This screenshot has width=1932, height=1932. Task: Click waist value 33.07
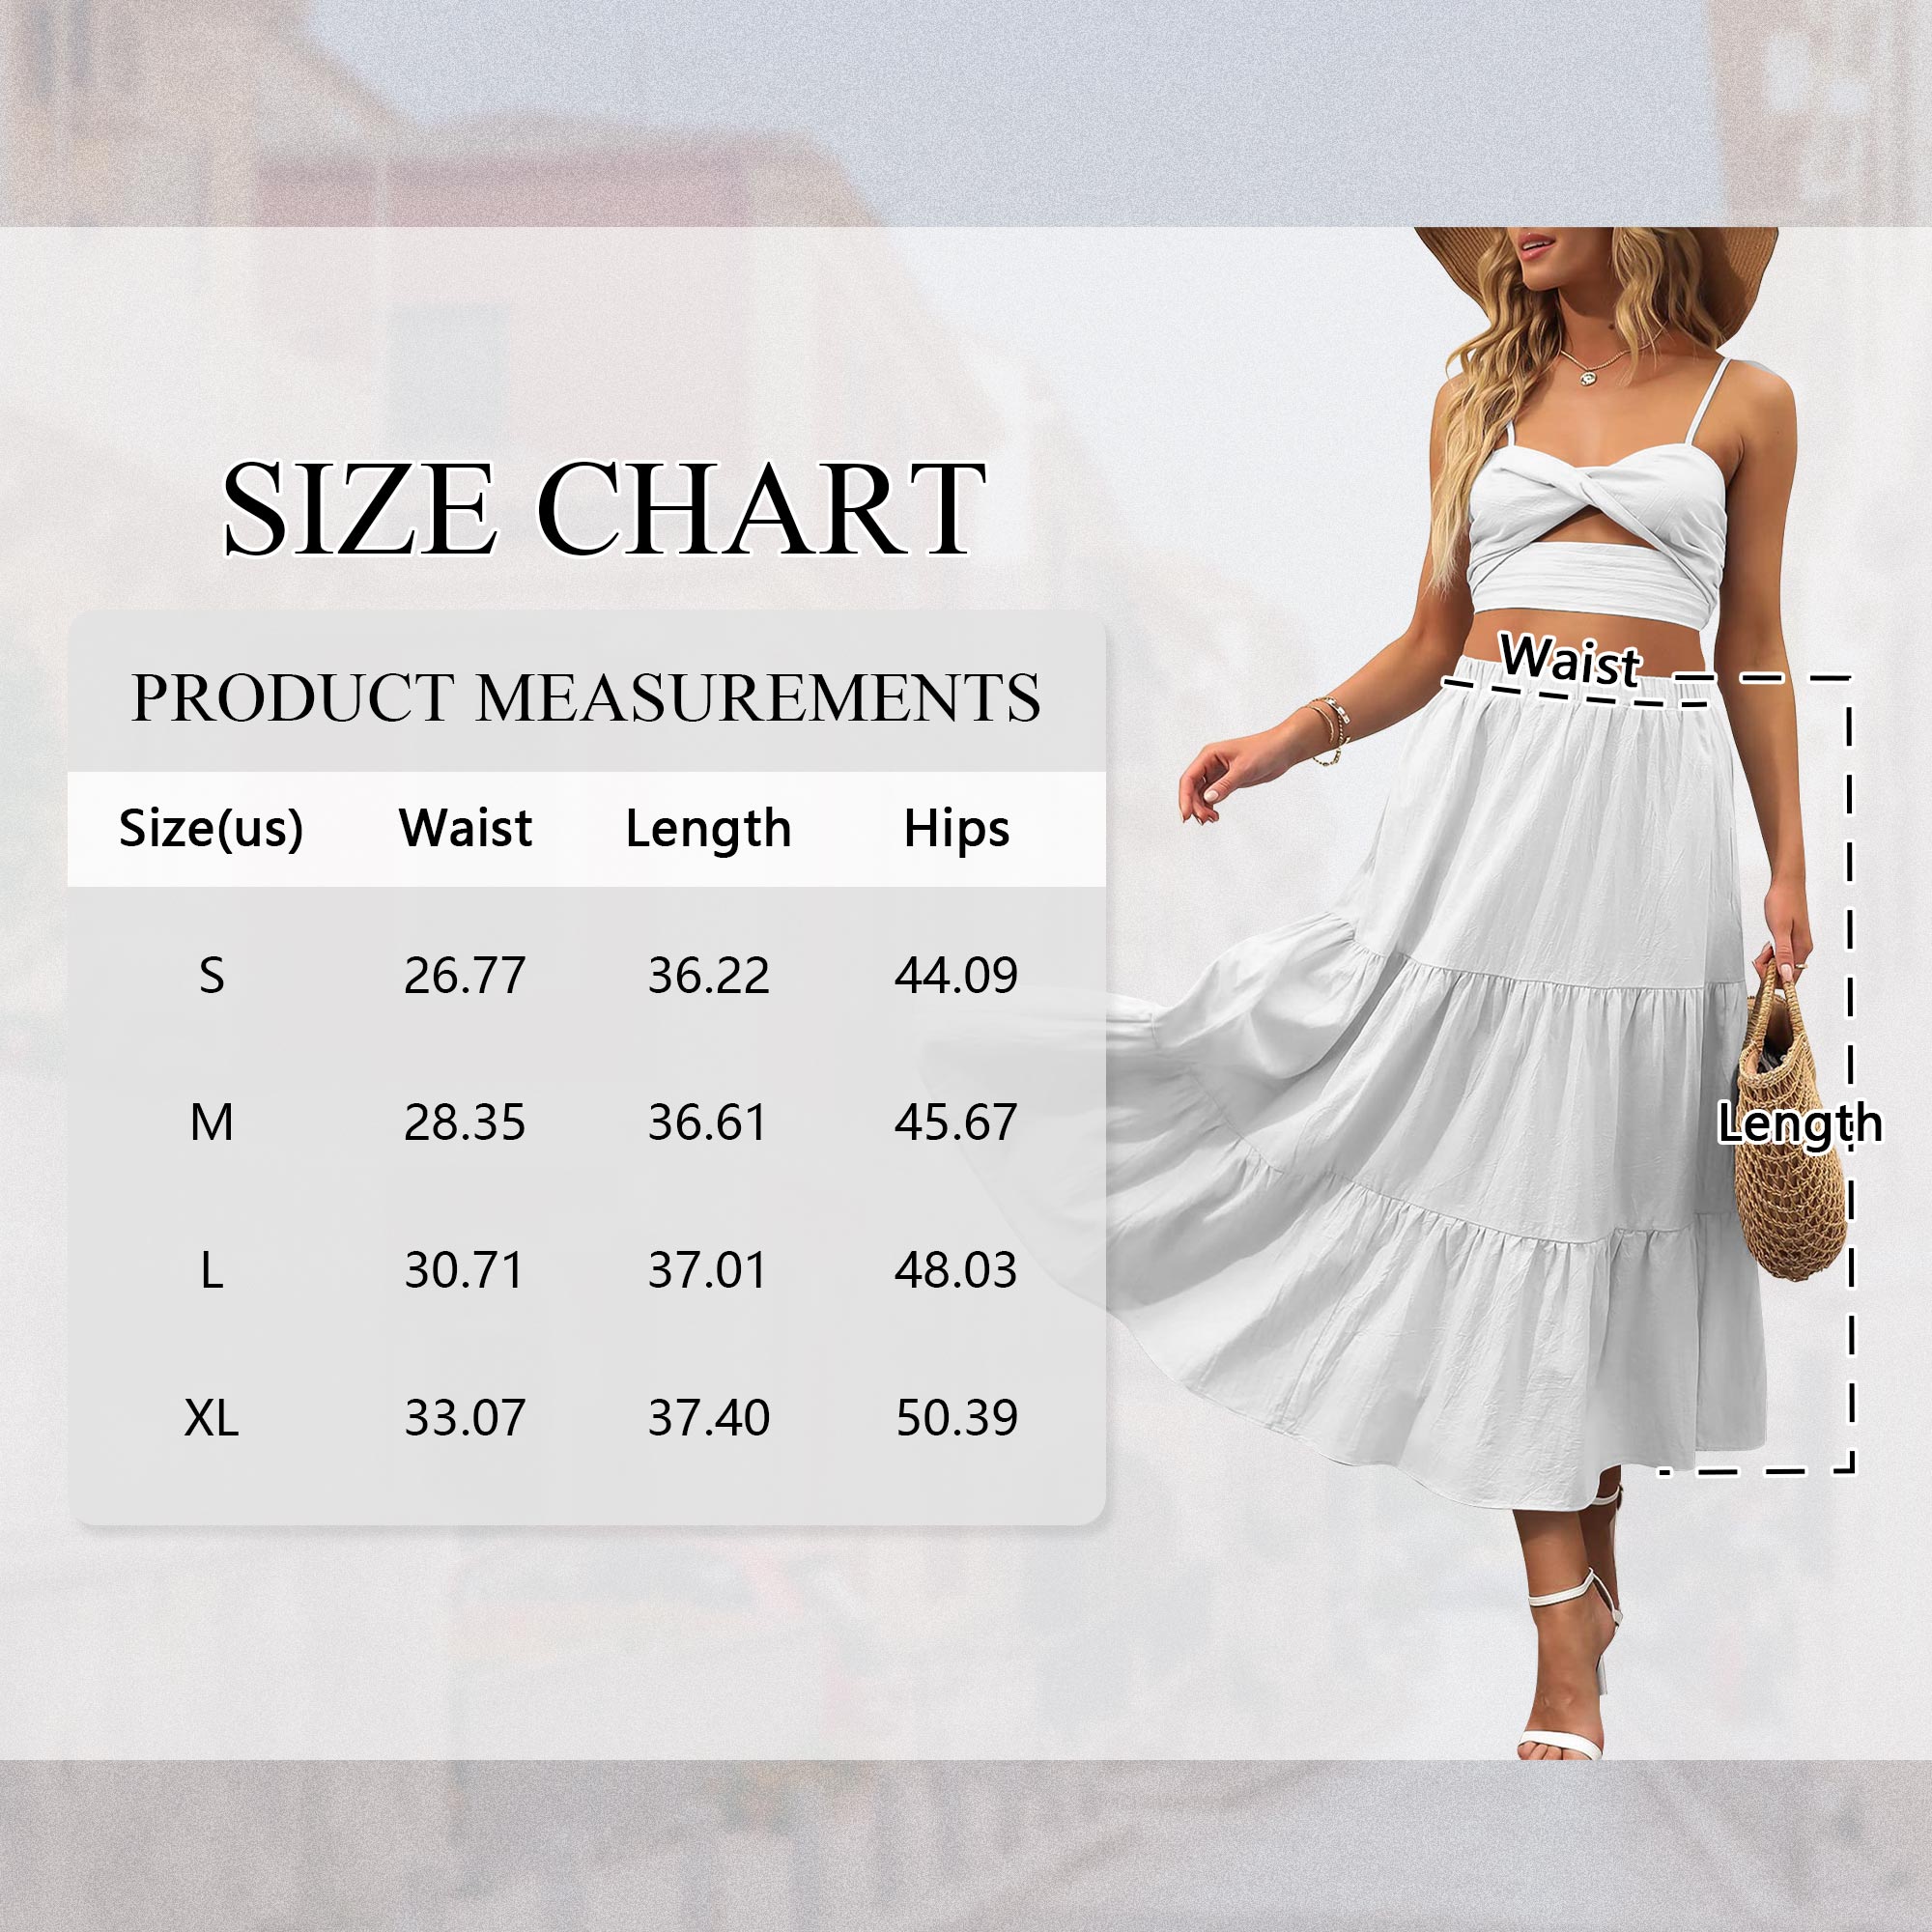pos(465,1418)
